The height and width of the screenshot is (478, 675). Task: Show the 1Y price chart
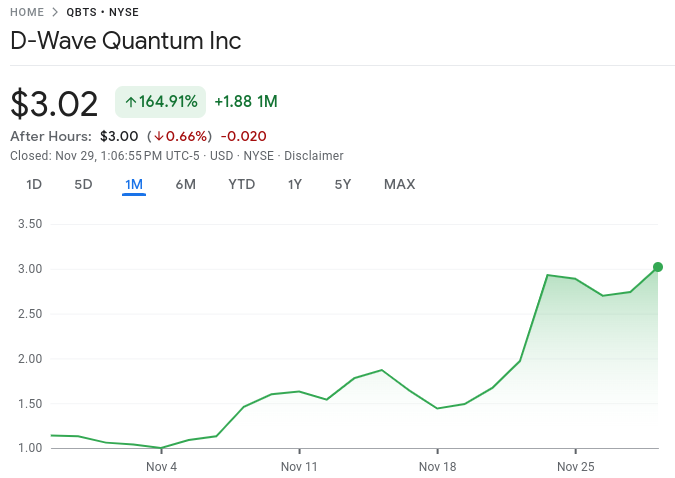pyautogui.click(x=295, y=184)
